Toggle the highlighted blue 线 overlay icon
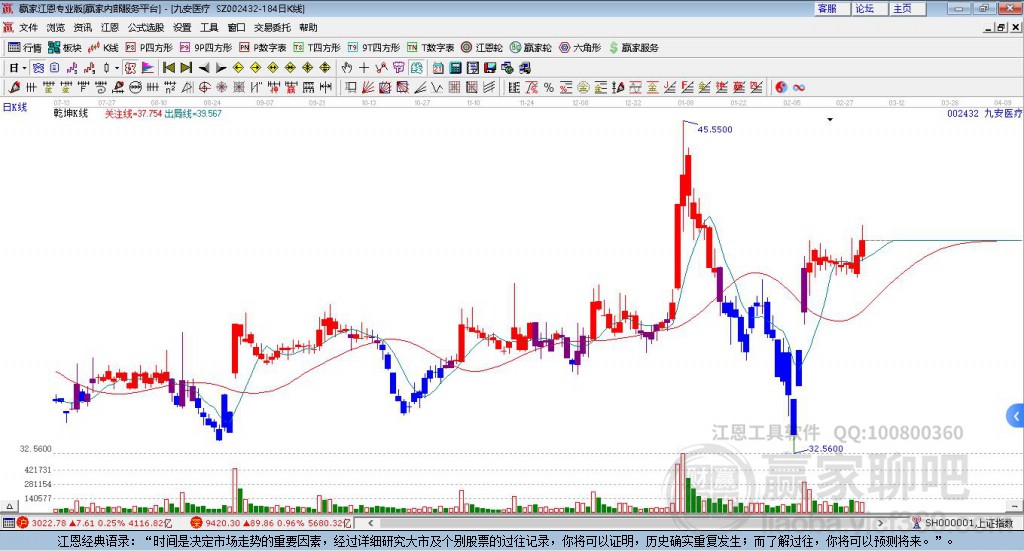The width and height of the screenshot is (1024, 551). pyautogui.click(x=416, y=68)
